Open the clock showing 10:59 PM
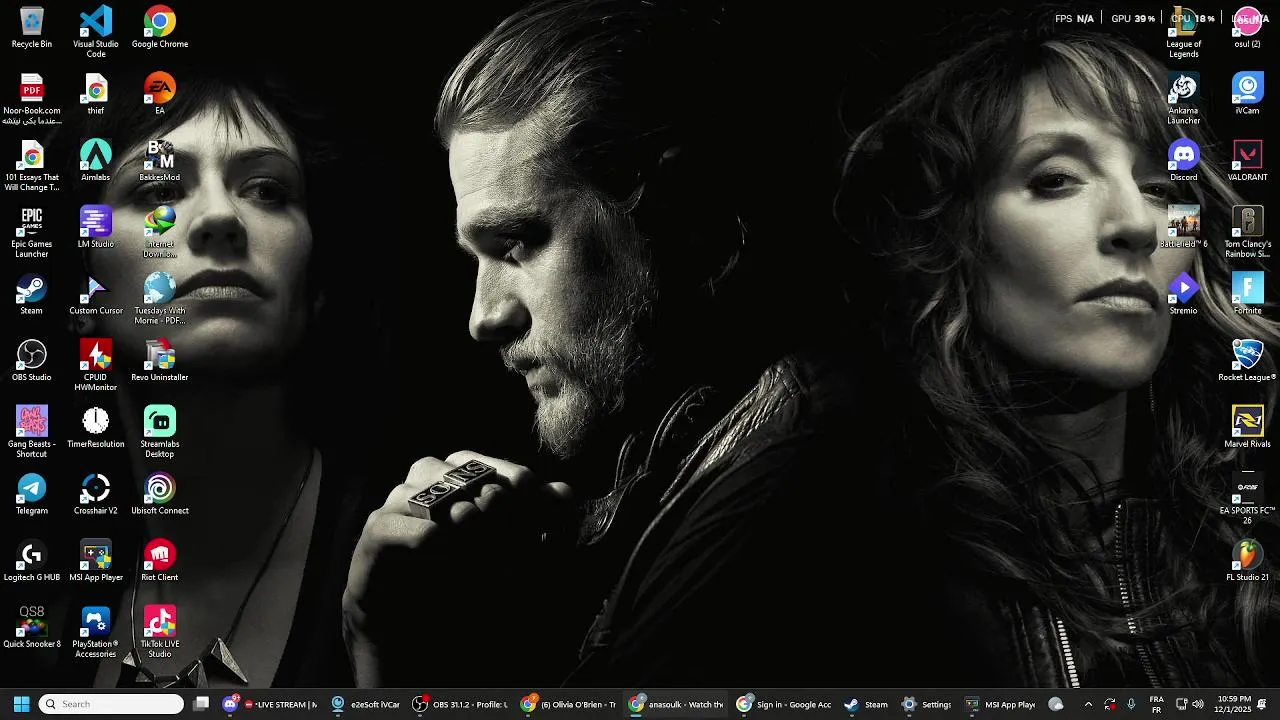 click(x=1234, y=704)
